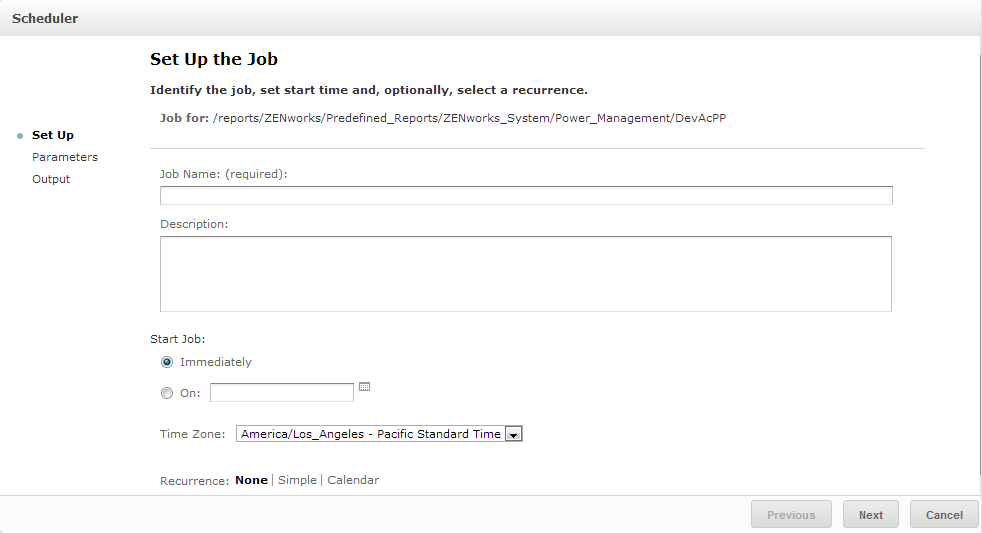982x533 pixels.
Task: Click the start date text field
Action: pyautogui.click(x=282, y=393)
